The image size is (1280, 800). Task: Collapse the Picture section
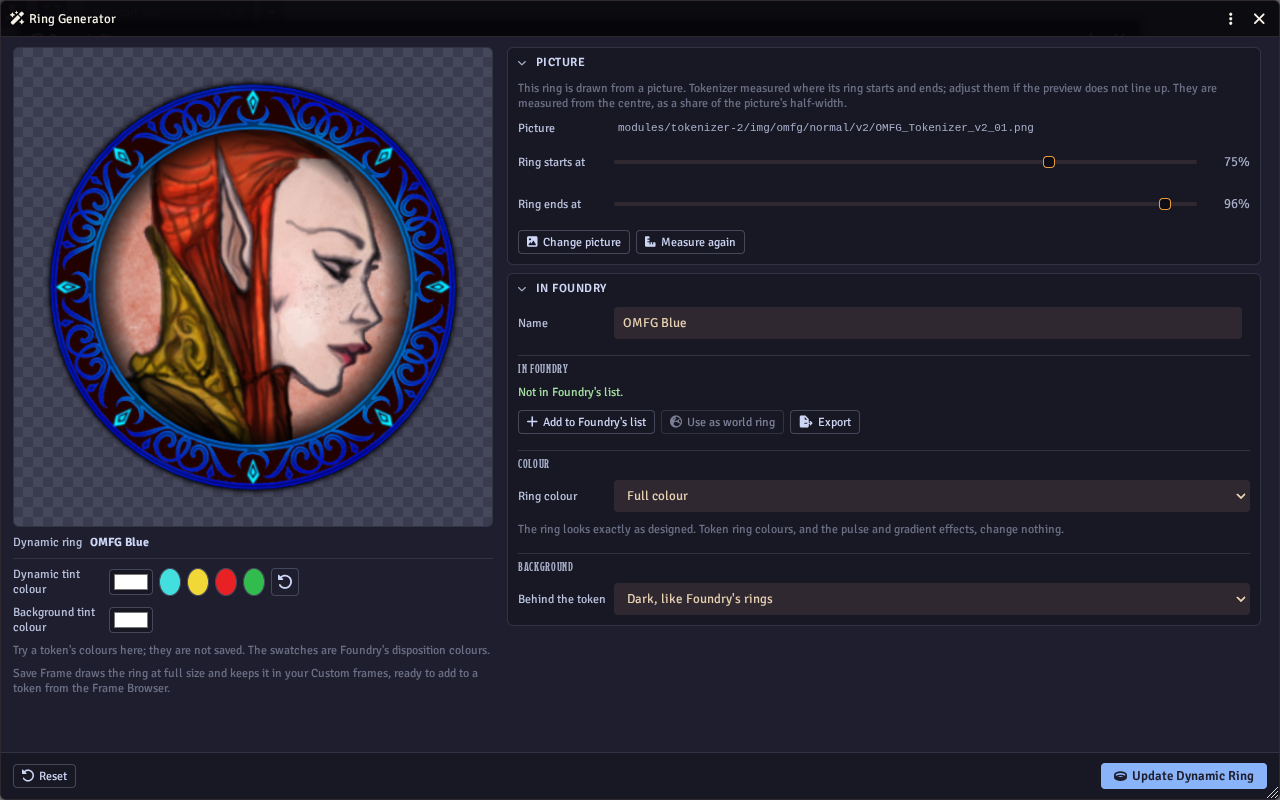pos(522,62)
